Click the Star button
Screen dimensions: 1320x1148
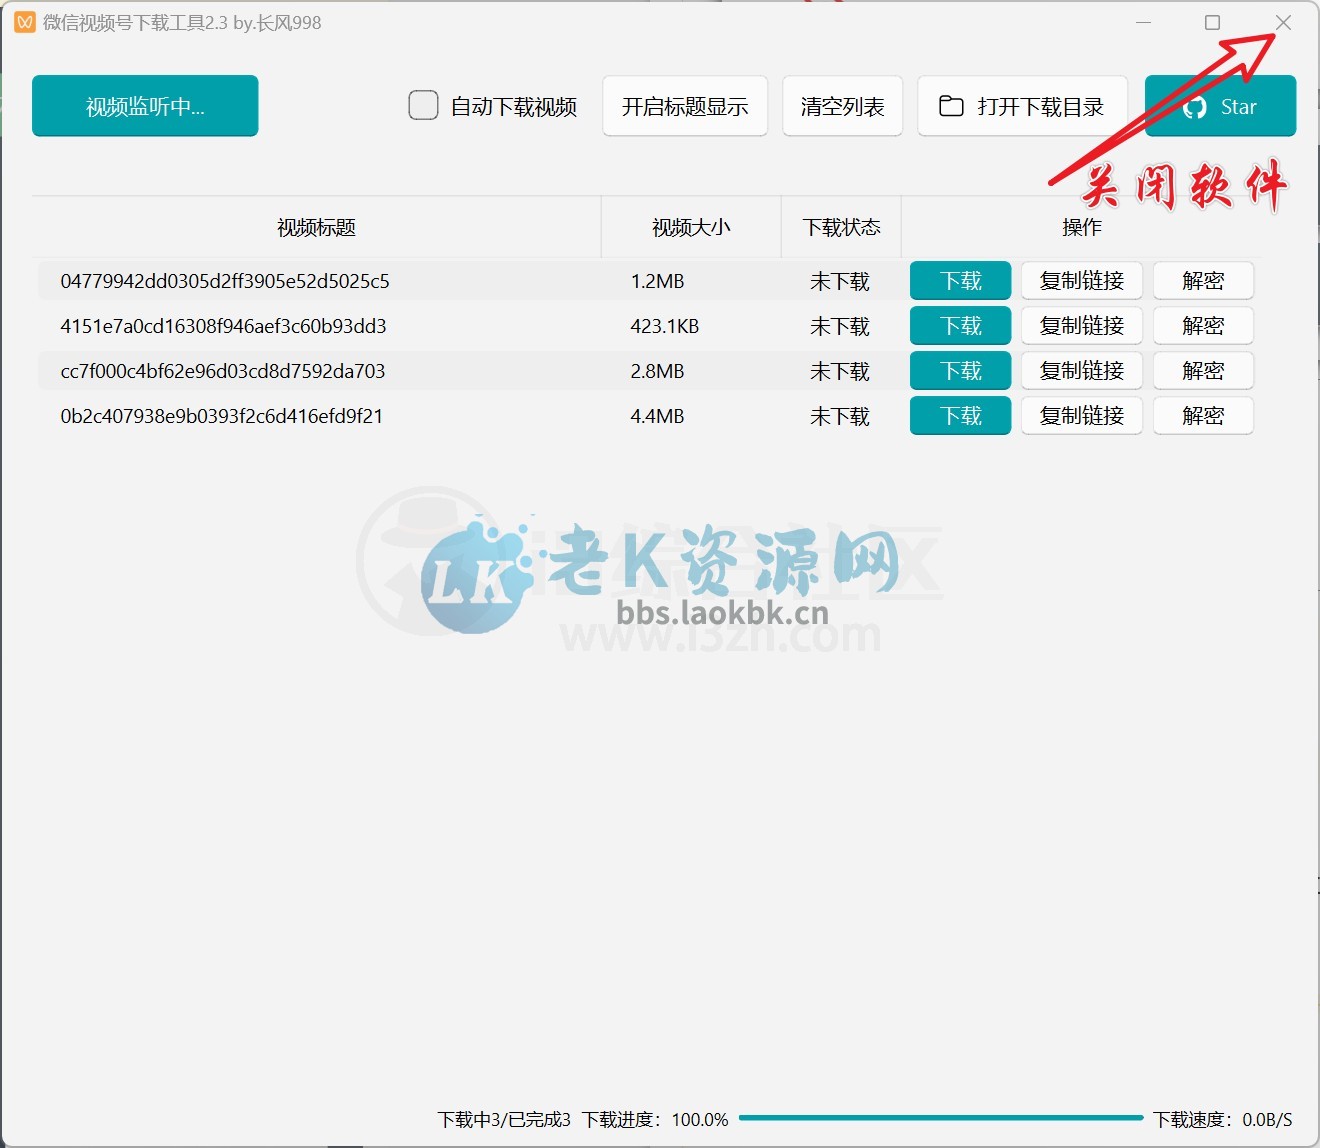click(x=1221, y=106)
